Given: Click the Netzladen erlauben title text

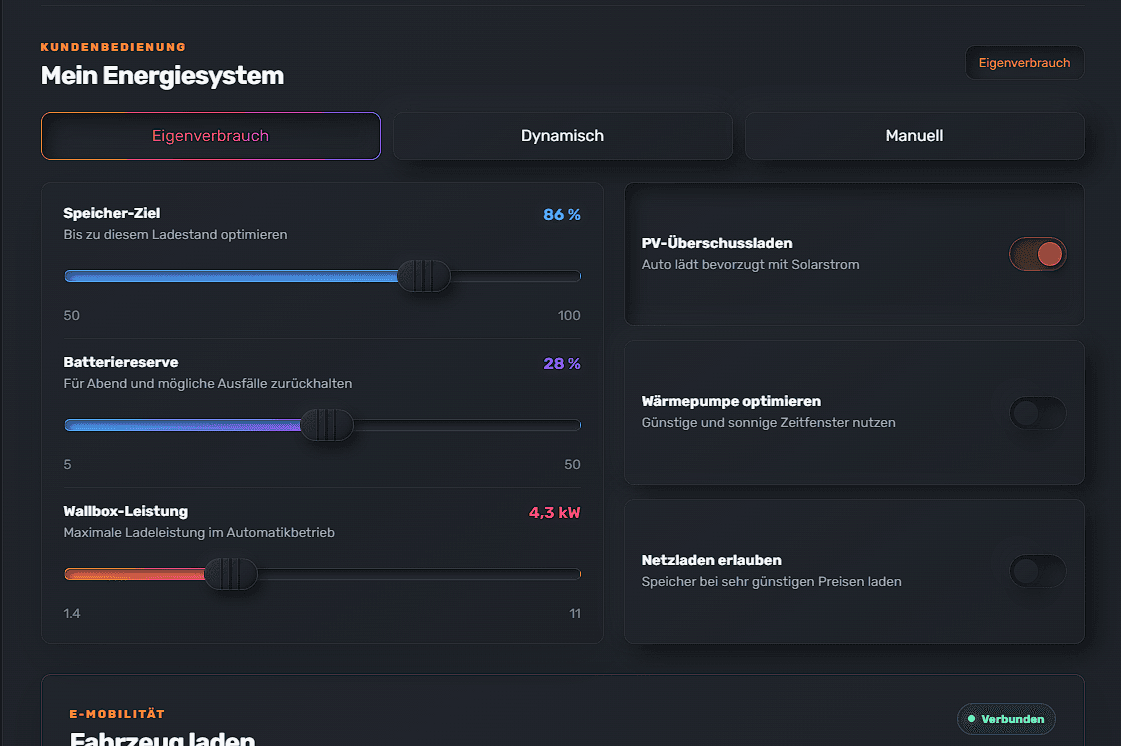Looking at the screenshot, I should click(x=712, y=560).
